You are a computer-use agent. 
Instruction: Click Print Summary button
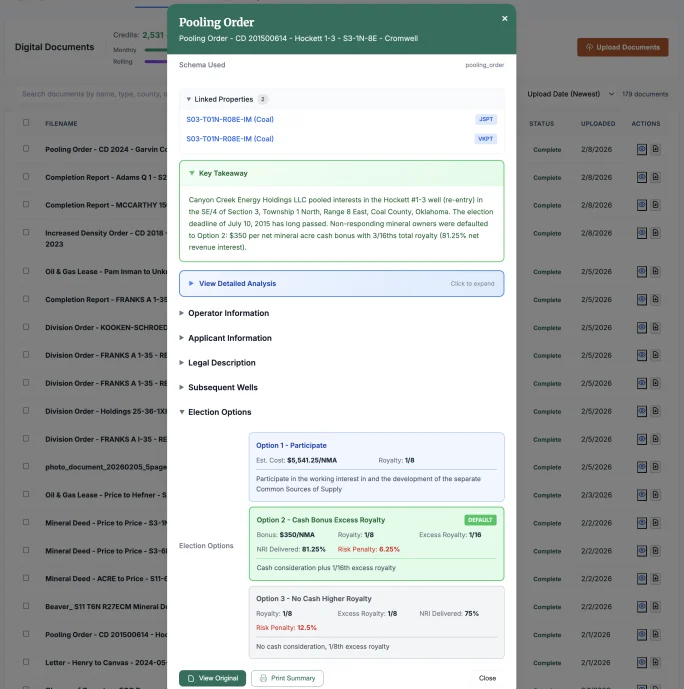coord(287,678)
